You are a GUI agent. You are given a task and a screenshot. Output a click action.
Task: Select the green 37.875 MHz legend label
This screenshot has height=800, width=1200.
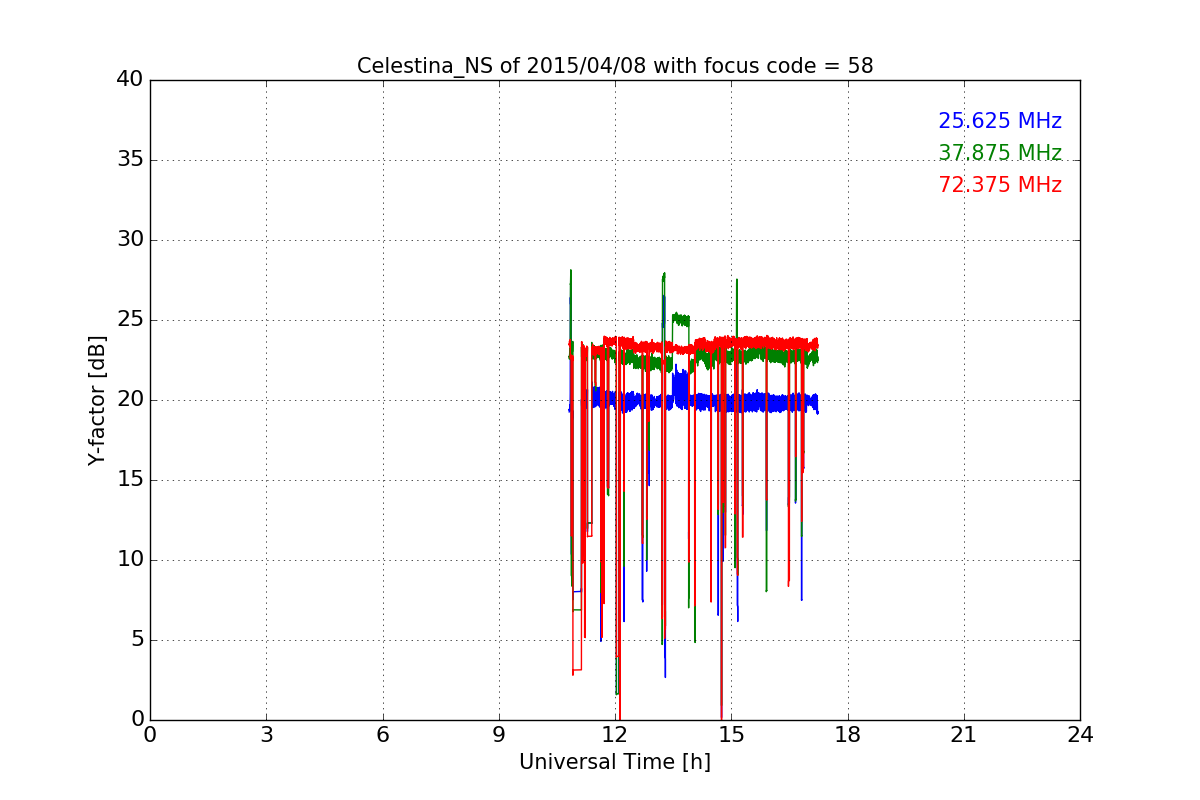1000,153
